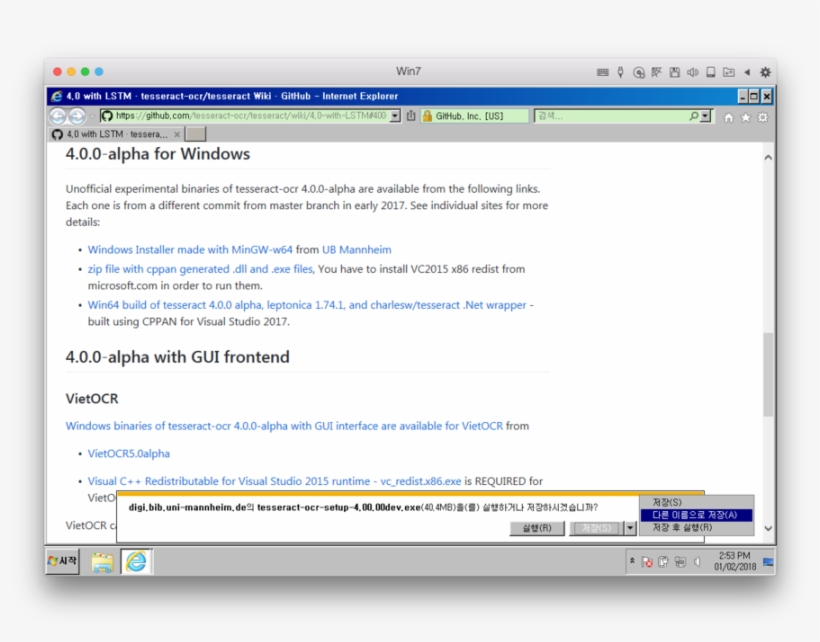Open the VM configuration gear in Win7 title bar
The height and width of the screenshot is (642, 820).
tap(765, 72)
